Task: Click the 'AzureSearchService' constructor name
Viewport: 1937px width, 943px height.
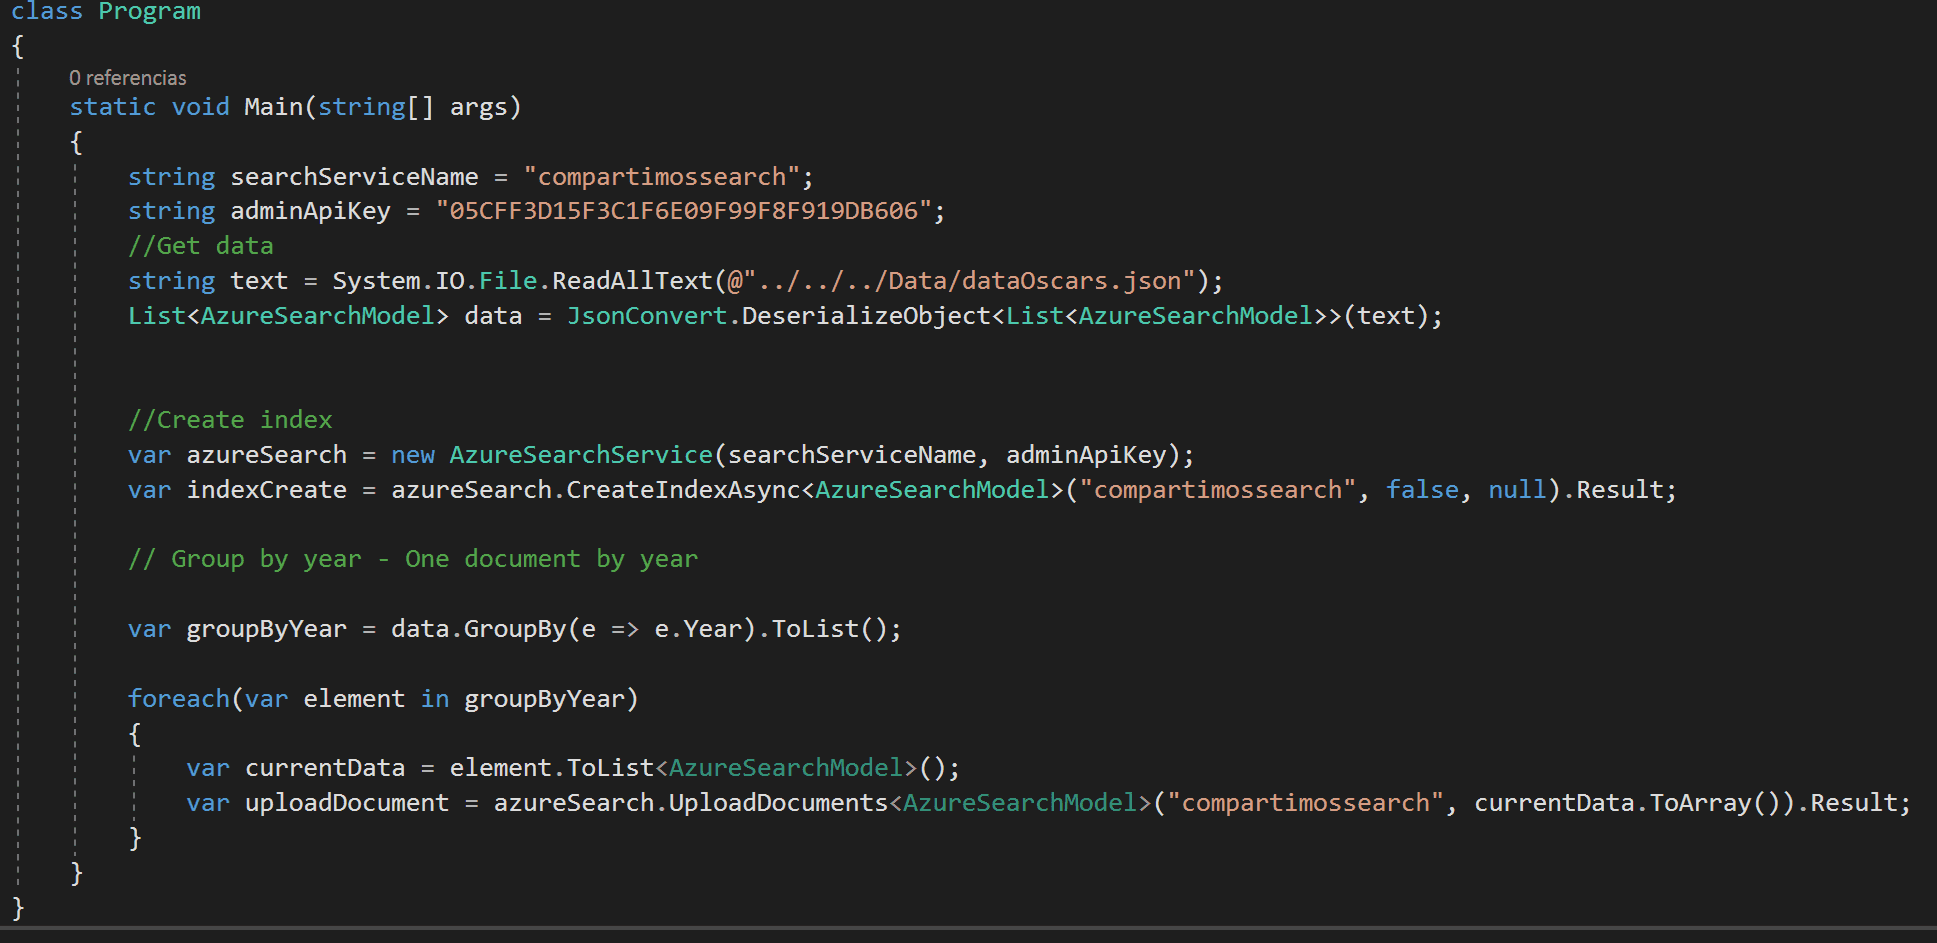Action: (x=581, y=455)
